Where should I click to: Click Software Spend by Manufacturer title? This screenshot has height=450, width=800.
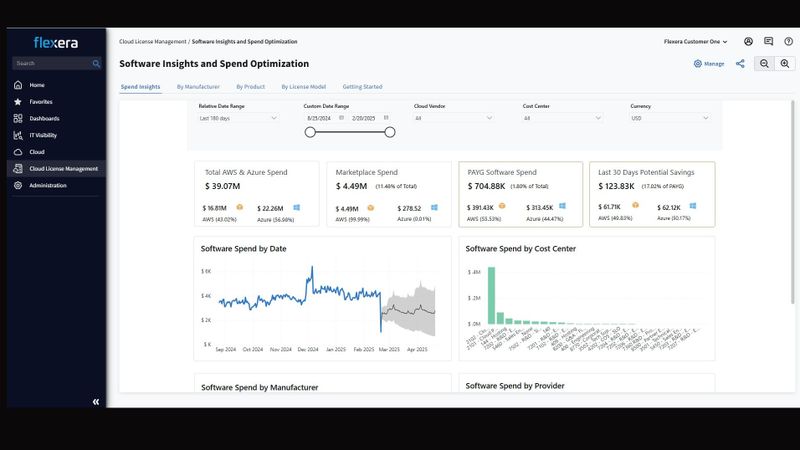click(260, 388)
